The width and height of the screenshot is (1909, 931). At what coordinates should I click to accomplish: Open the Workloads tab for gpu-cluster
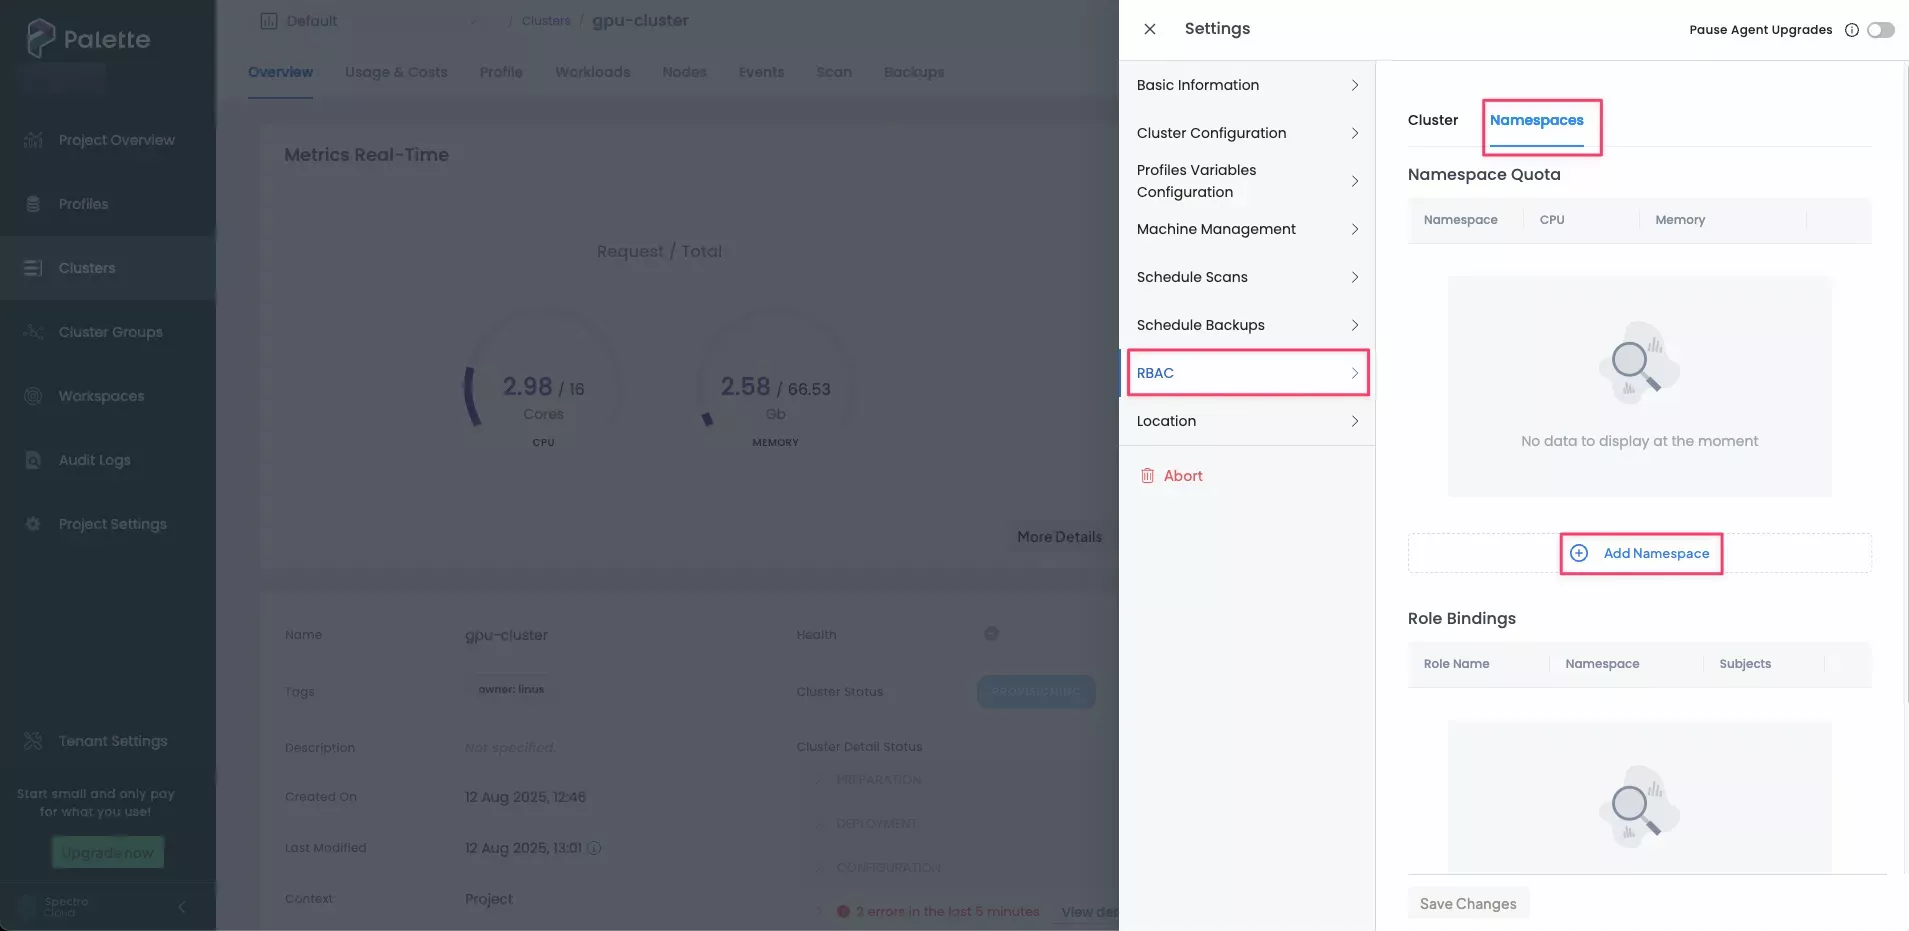(x=593, y=72)
